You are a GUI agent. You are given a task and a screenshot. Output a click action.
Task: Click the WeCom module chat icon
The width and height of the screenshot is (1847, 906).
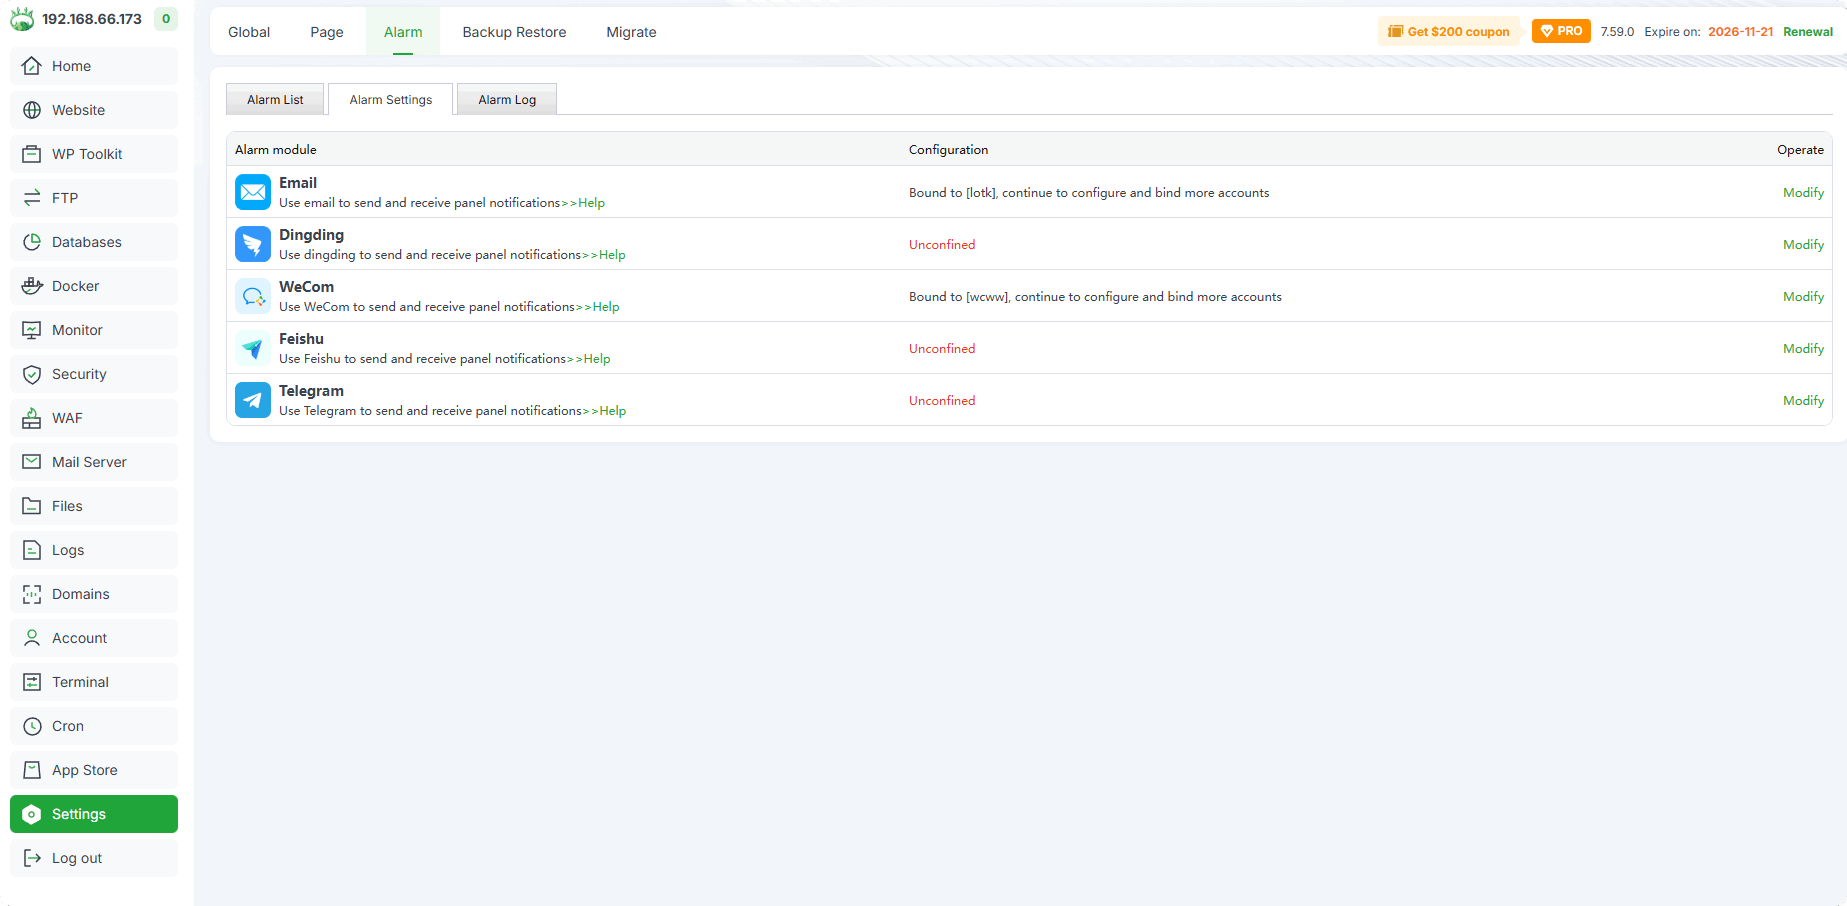pyautogui.click(x=253, y=296)
